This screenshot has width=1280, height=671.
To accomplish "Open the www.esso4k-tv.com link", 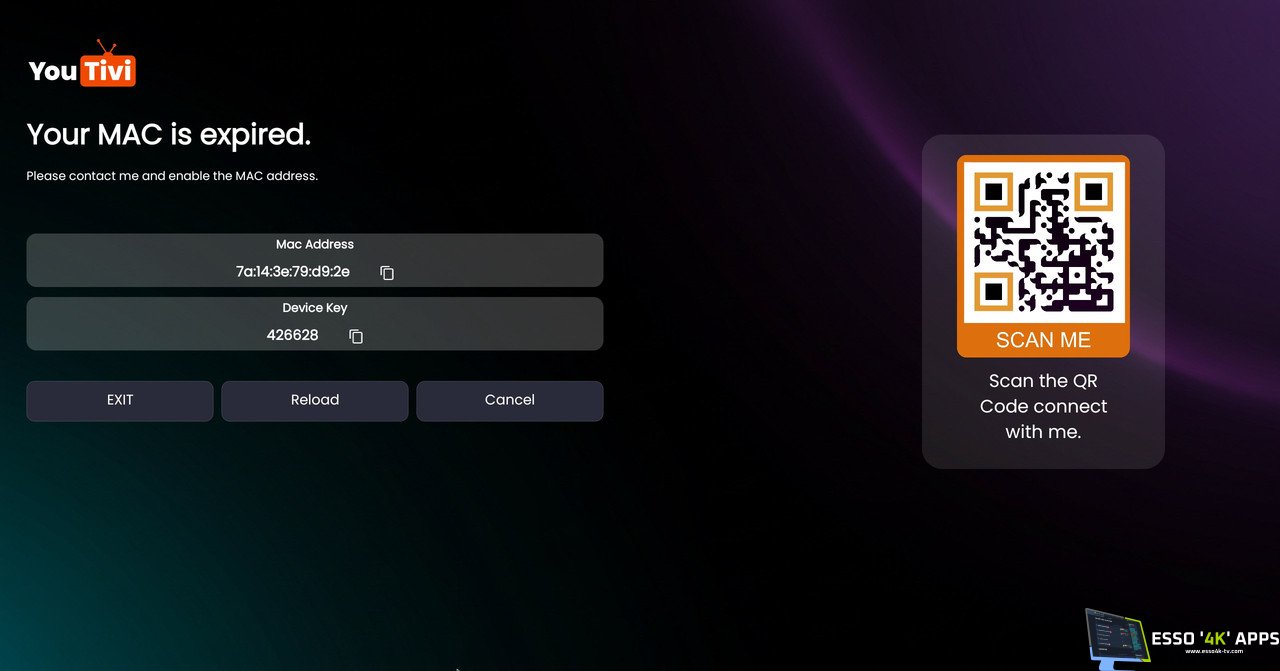I will tap(1213, 651).
